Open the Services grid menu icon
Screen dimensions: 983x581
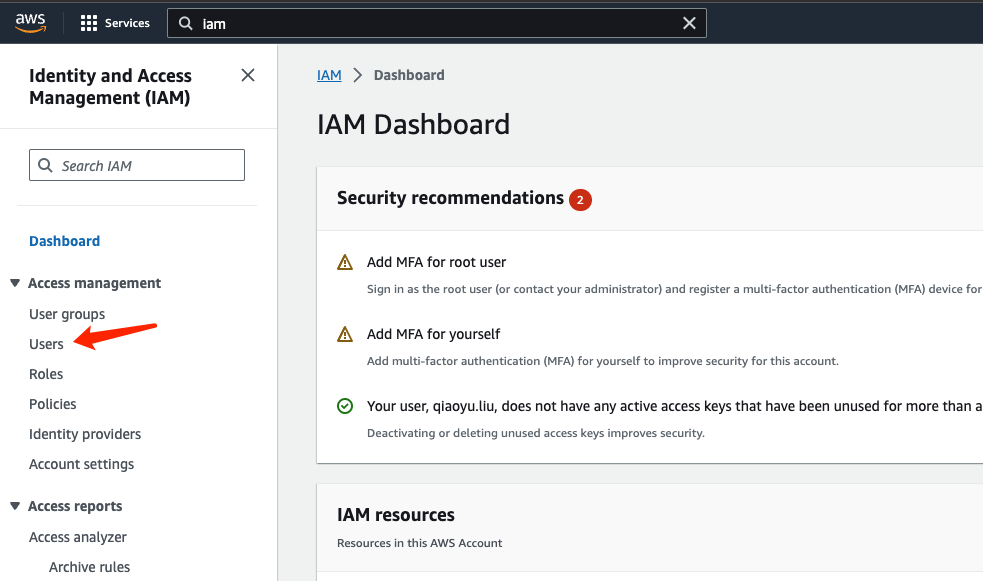pyautogui.click(x=89, y=23)
